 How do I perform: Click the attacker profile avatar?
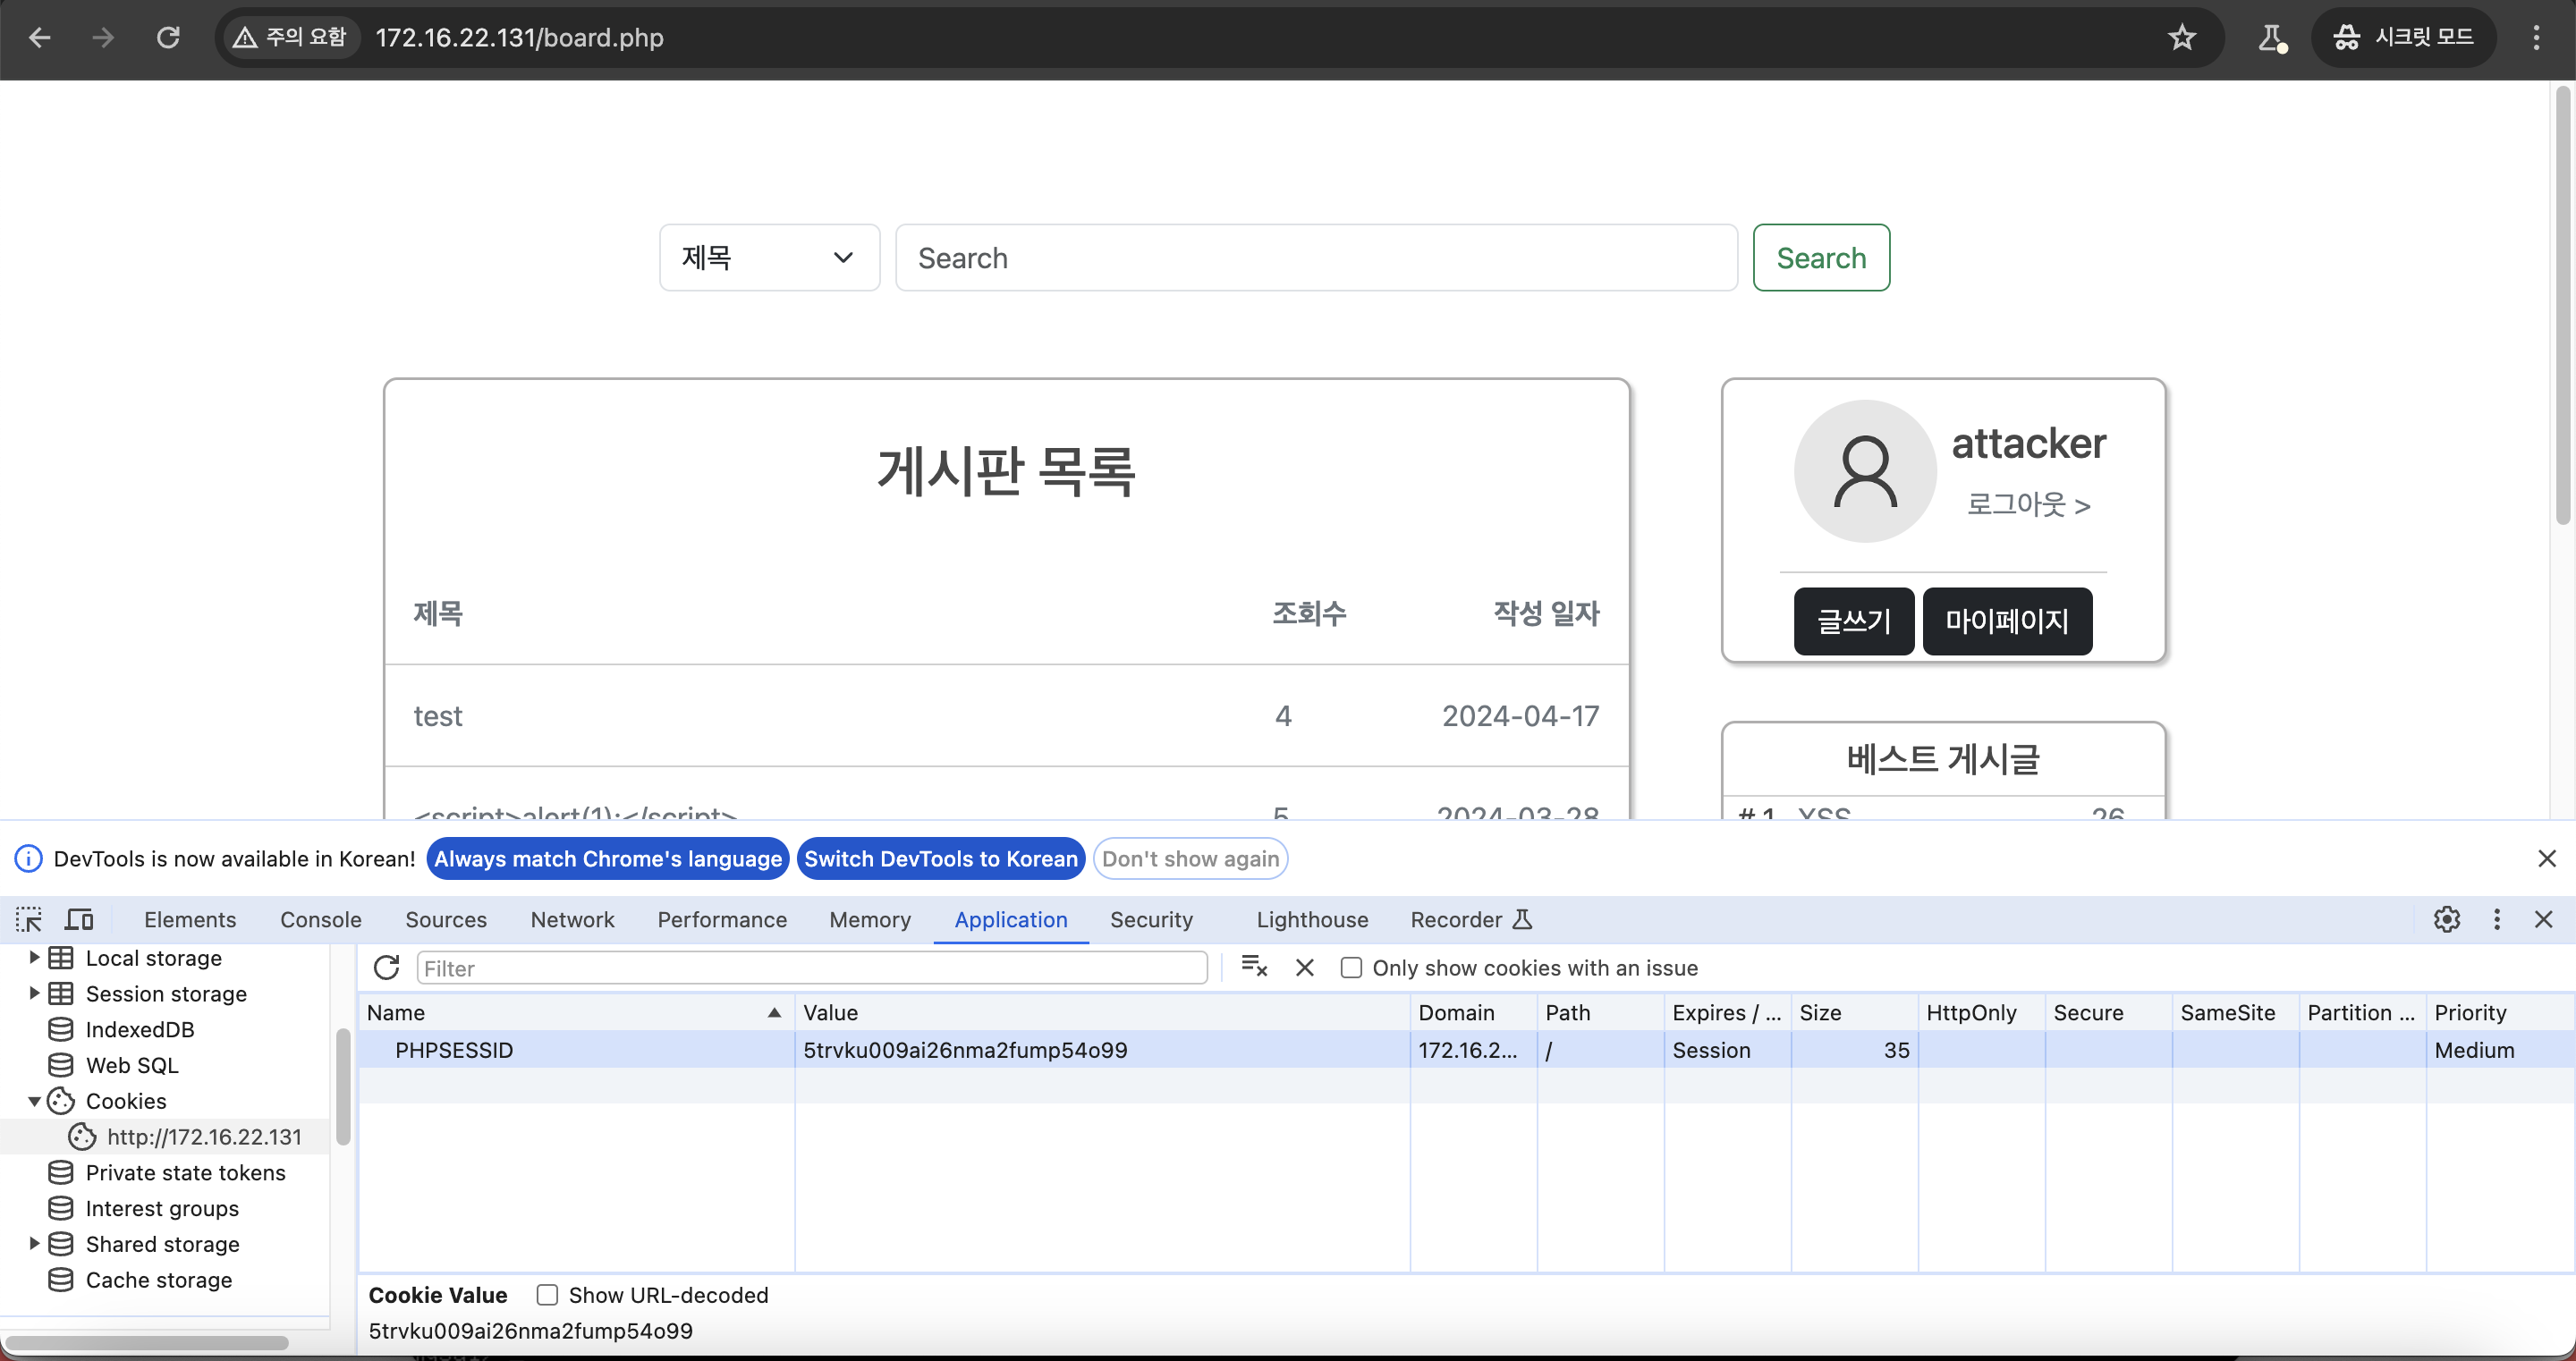(1865, 471)
